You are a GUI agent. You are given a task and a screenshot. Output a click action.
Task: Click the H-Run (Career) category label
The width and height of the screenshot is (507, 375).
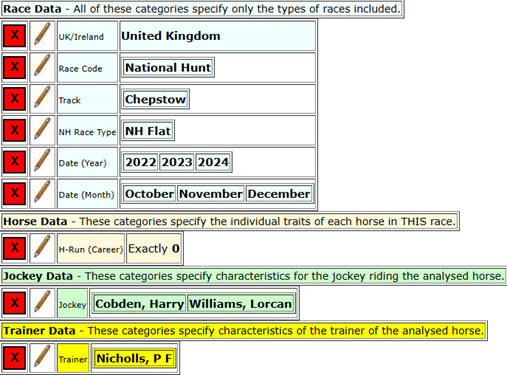91,249
